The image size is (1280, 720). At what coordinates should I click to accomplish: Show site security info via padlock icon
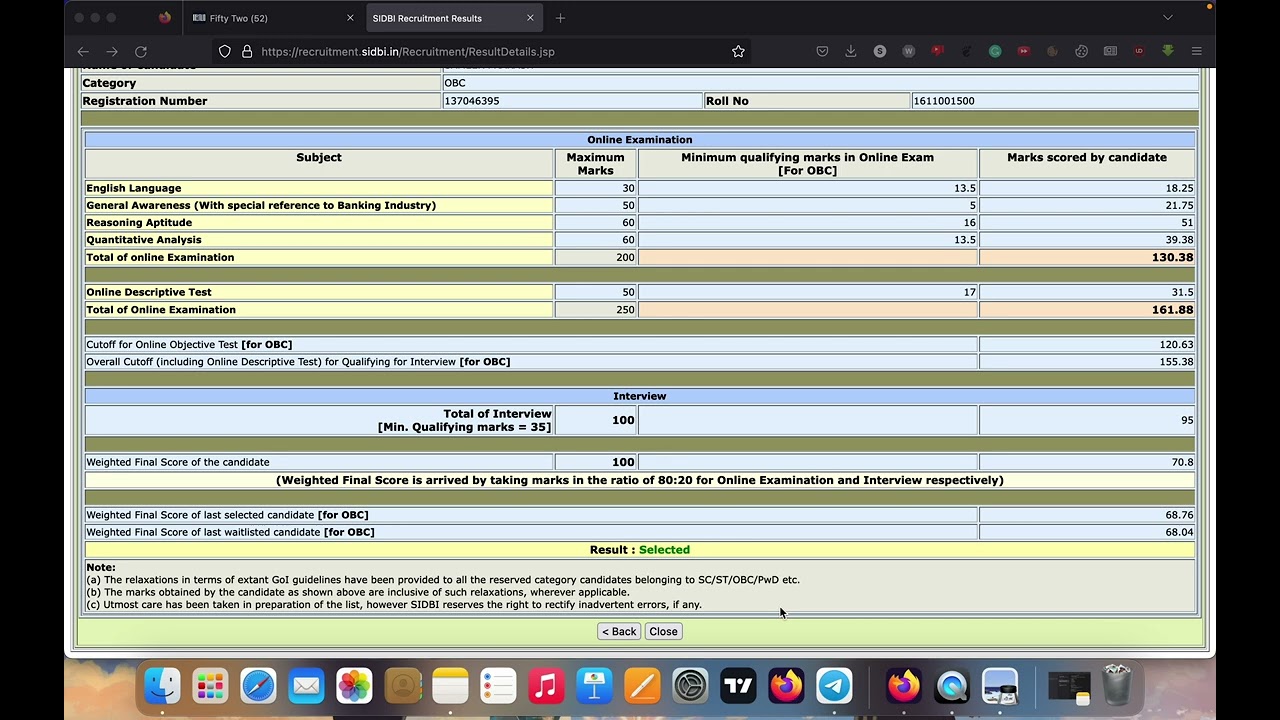pos(246,51)
